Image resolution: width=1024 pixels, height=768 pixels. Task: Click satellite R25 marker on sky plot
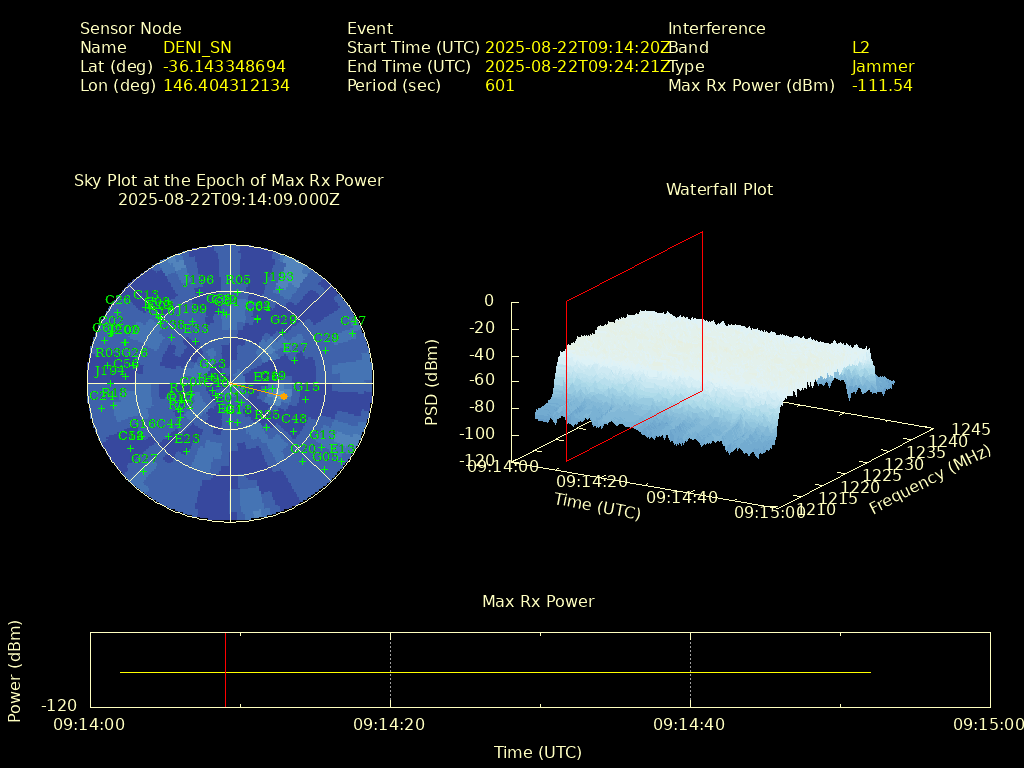click(x=267, y=426)
